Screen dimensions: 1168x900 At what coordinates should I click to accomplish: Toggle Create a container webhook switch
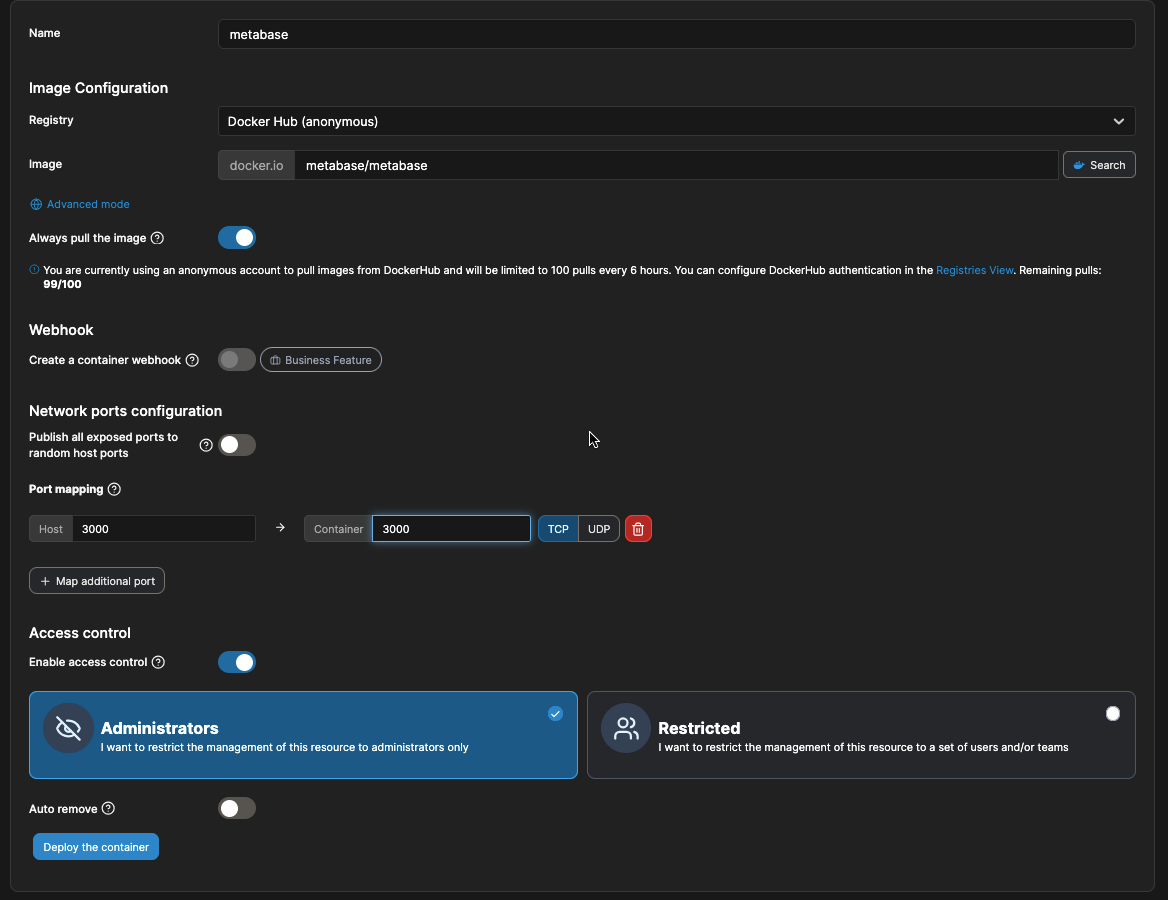237,360
